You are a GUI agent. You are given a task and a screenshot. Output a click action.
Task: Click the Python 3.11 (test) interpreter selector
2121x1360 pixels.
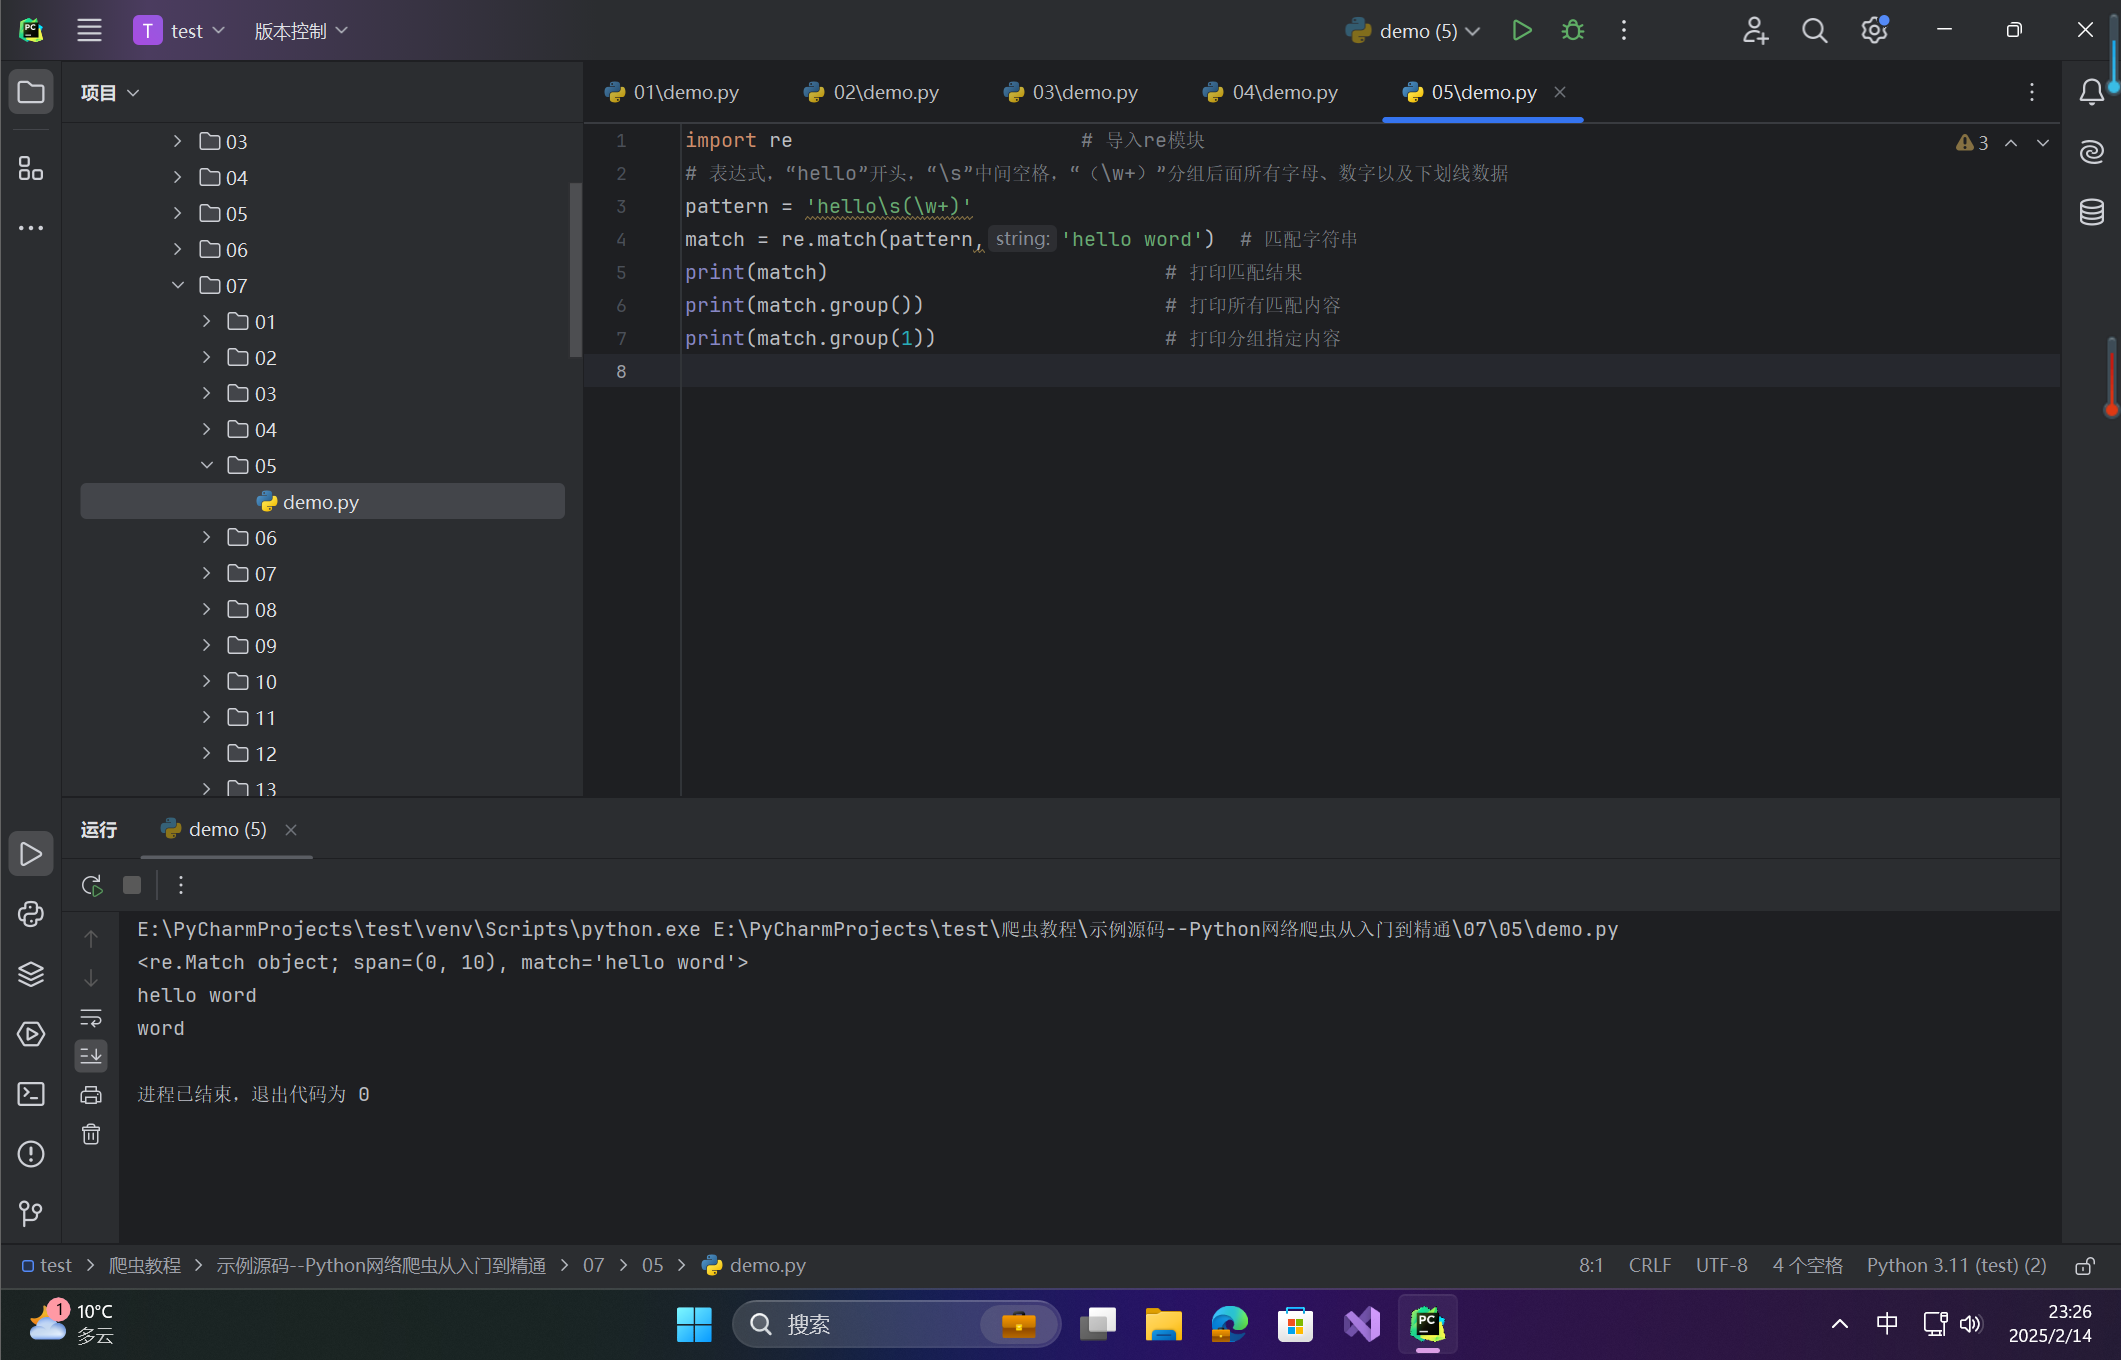pyautogui.click(x=1955, y=1266)
